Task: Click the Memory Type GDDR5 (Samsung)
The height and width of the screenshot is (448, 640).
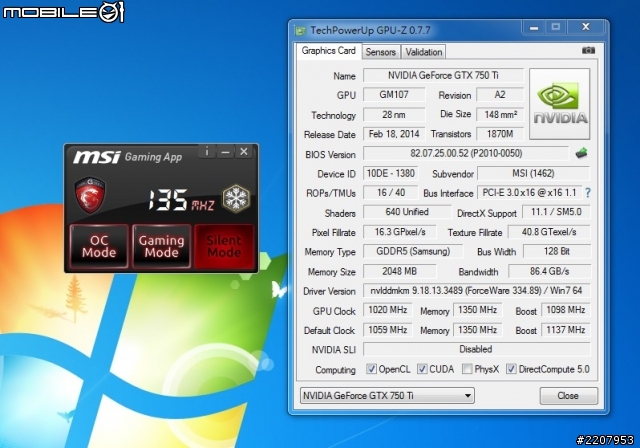Action: pyautogui.click(x=413, y=251)
